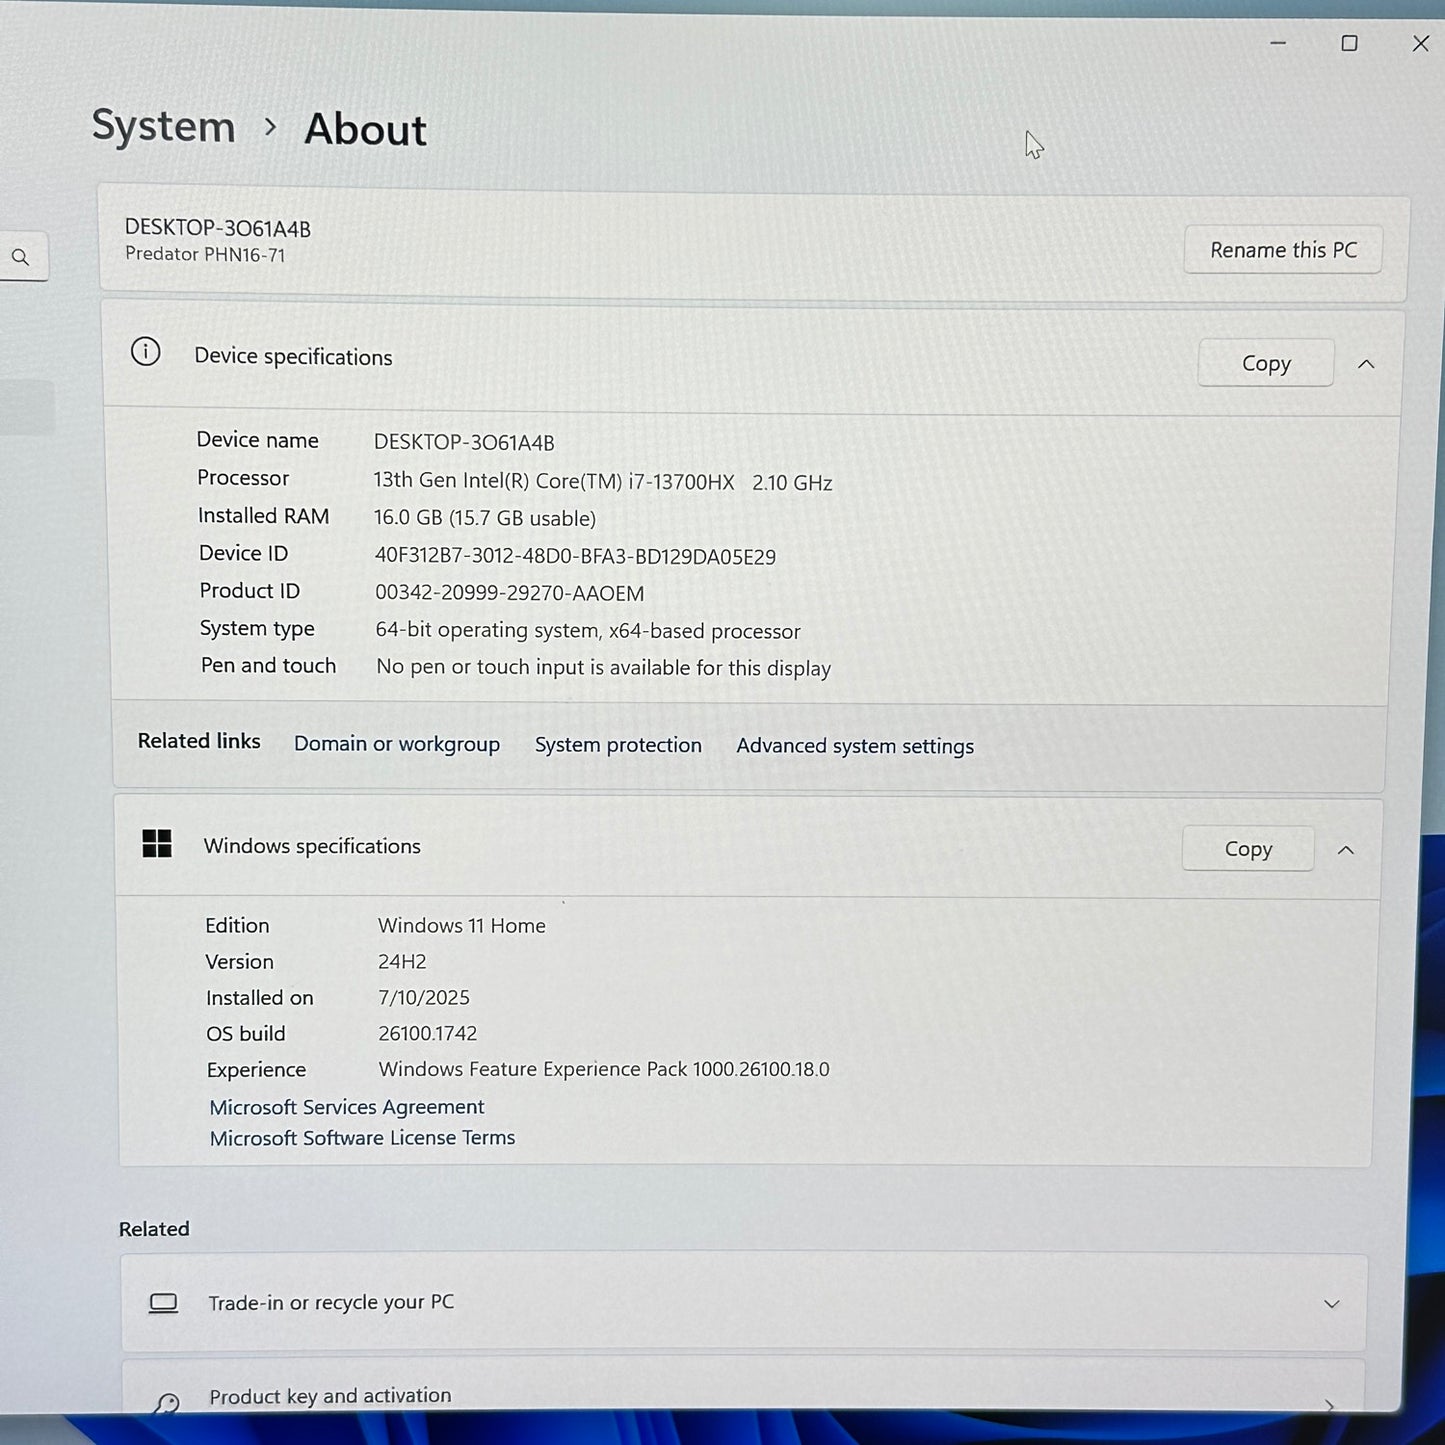The image size is (1445, 1445).
Task: Click the search magnifier icon in sidebar
Action: [20, 258]
